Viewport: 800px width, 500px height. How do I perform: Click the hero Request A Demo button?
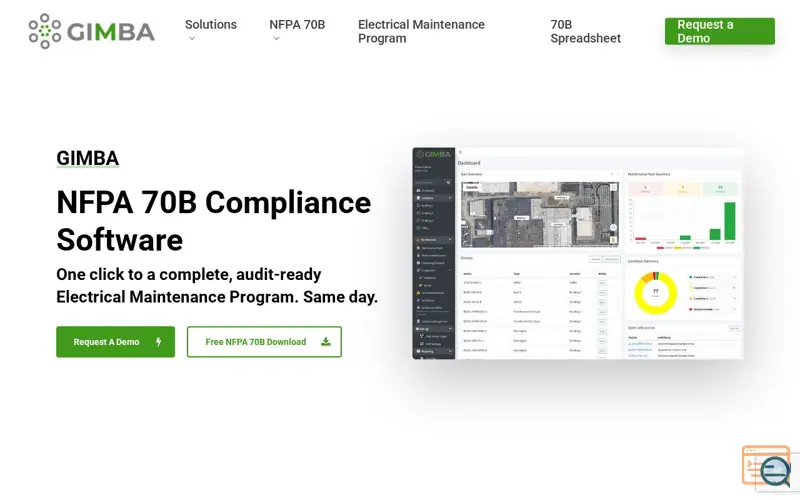[115, 342]
